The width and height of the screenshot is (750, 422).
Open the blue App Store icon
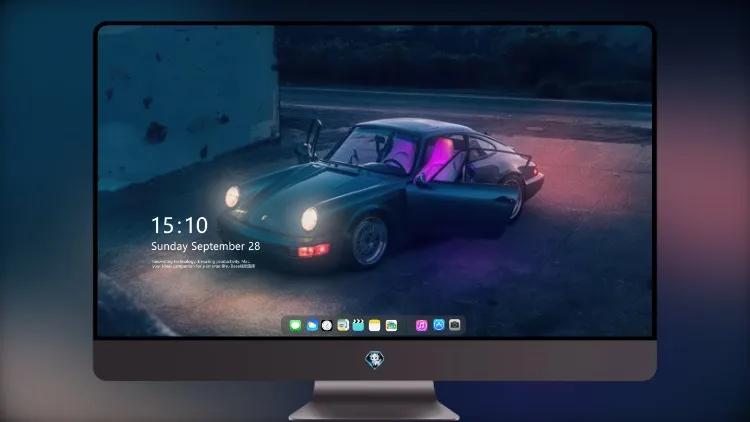439,325
